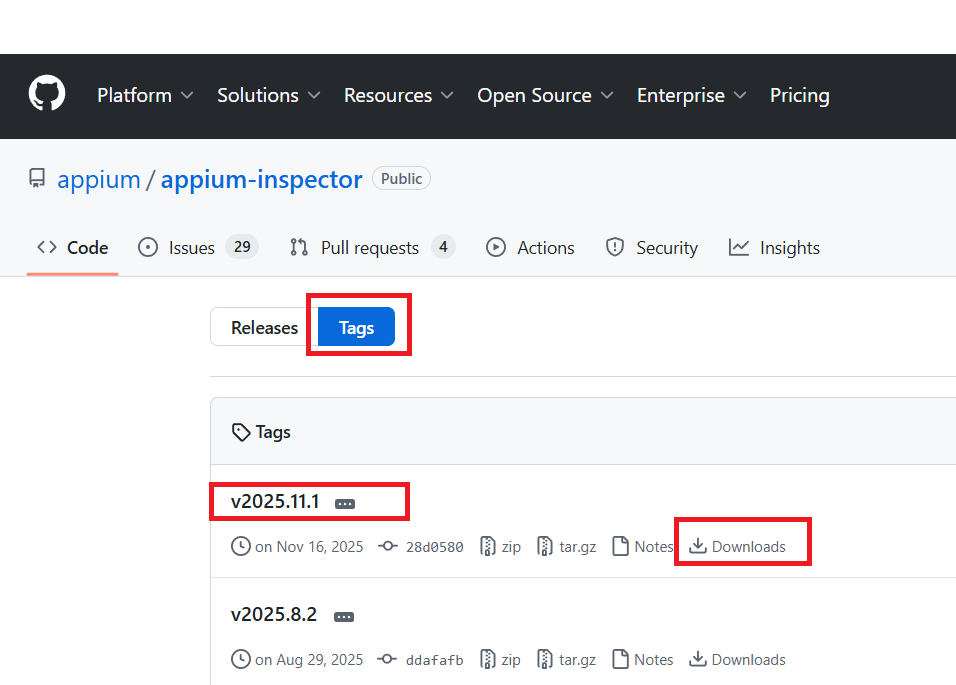Select the Tags view button
This screenshot has height=685, width=956.
tap(356, 327)
